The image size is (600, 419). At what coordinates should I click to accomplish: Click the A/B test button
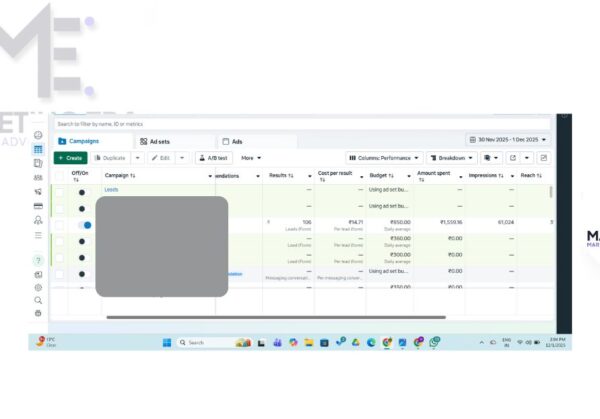(213, 158)
